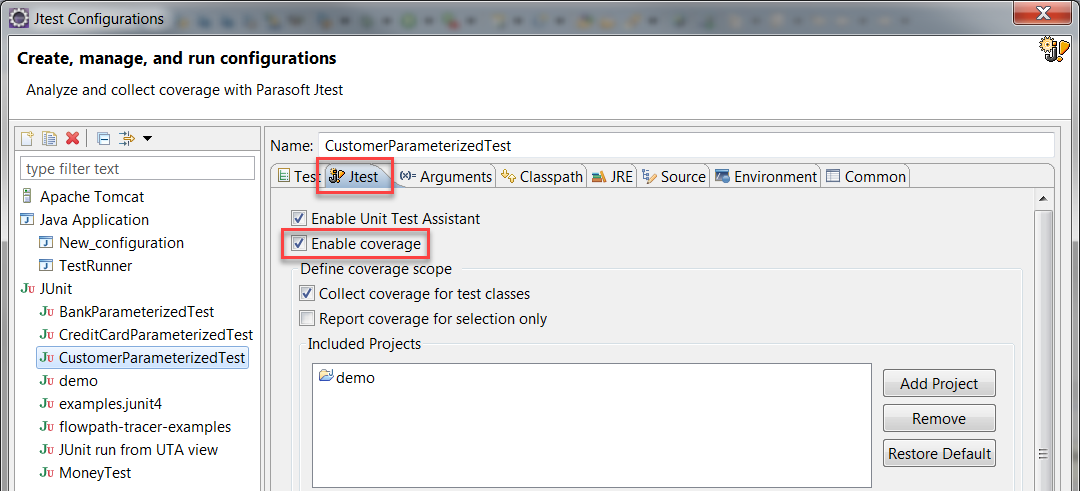1080x491 pixels.
Task: Select JUnit run from UTA view
Action: [128, 450]
